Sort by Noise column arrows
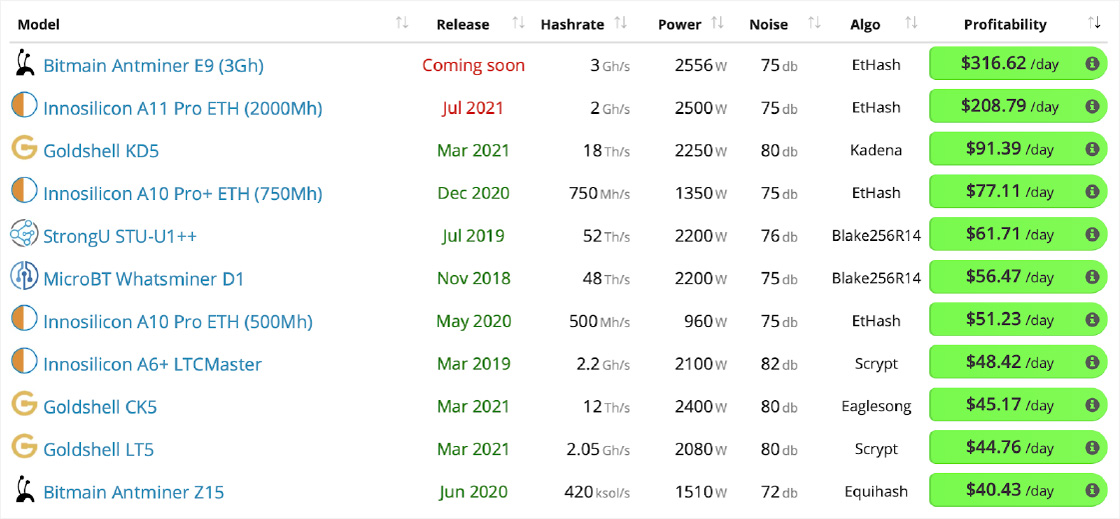Screen dimensions: 1120x519 point(814,23)
